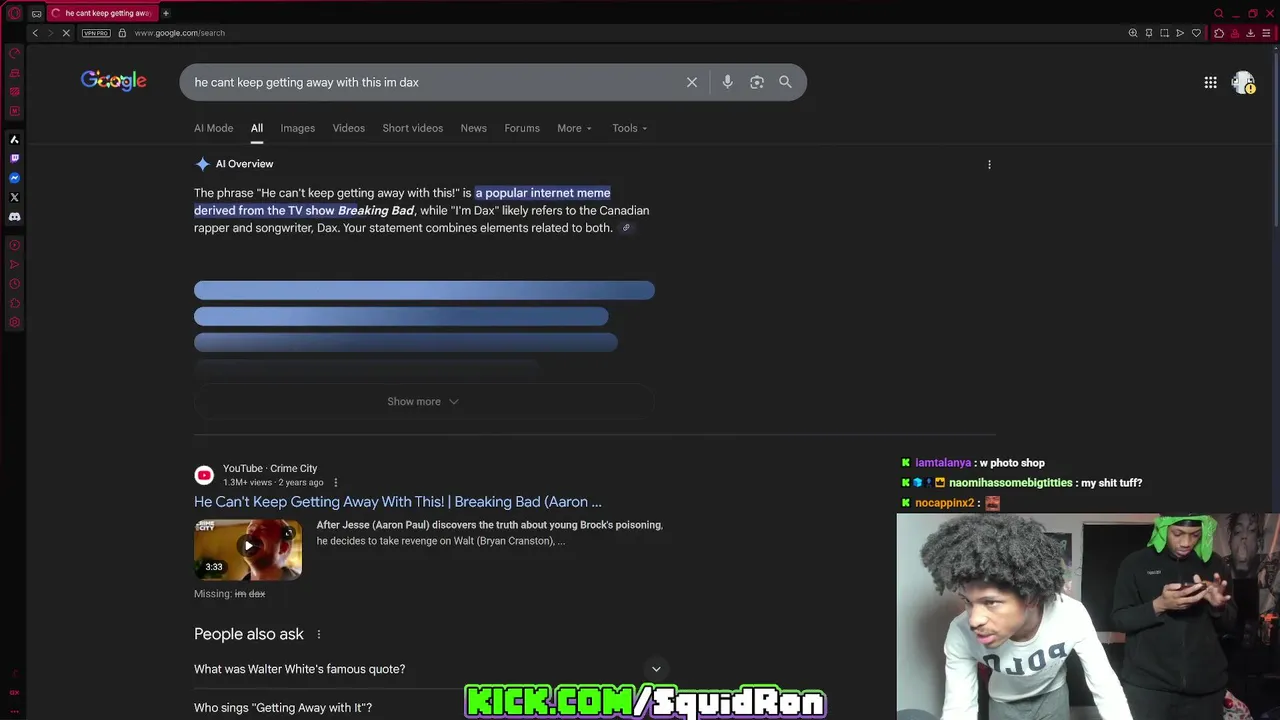Go back to previous page
1280x720 pixels.
pos(35,33)
